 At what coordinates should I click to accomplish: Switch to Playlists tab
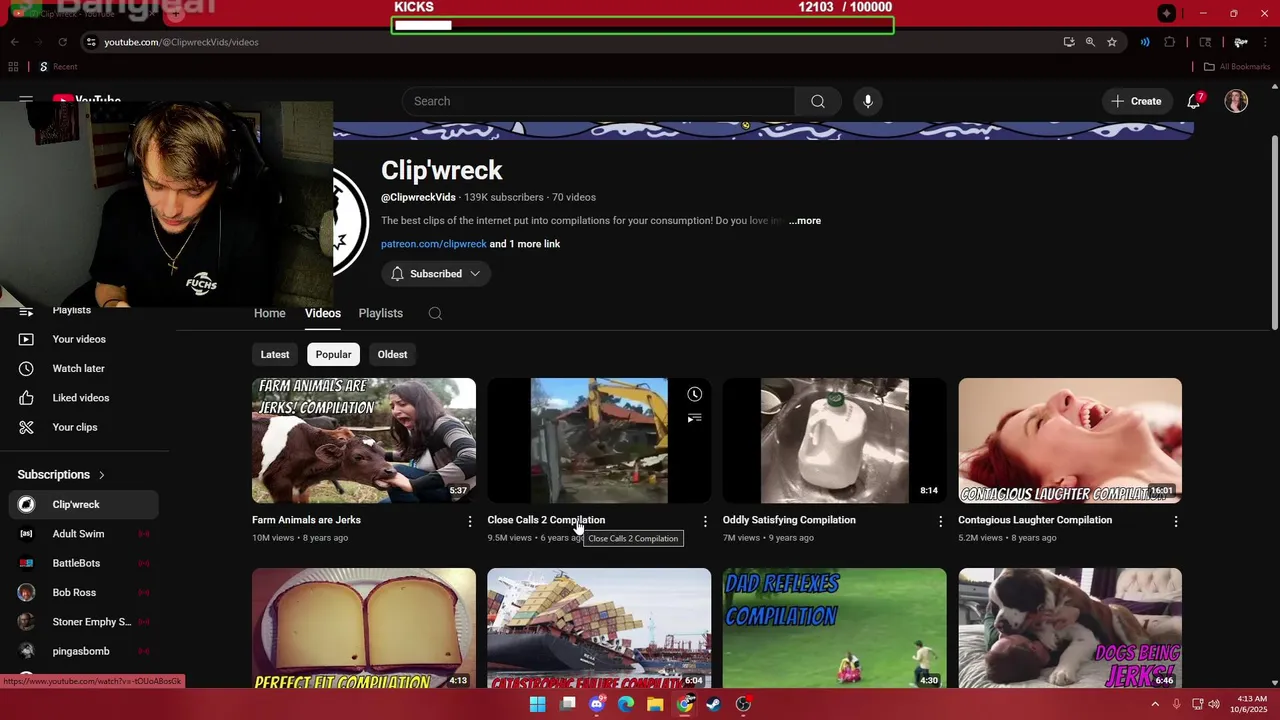pyautogui.click(x=381, y=313)
